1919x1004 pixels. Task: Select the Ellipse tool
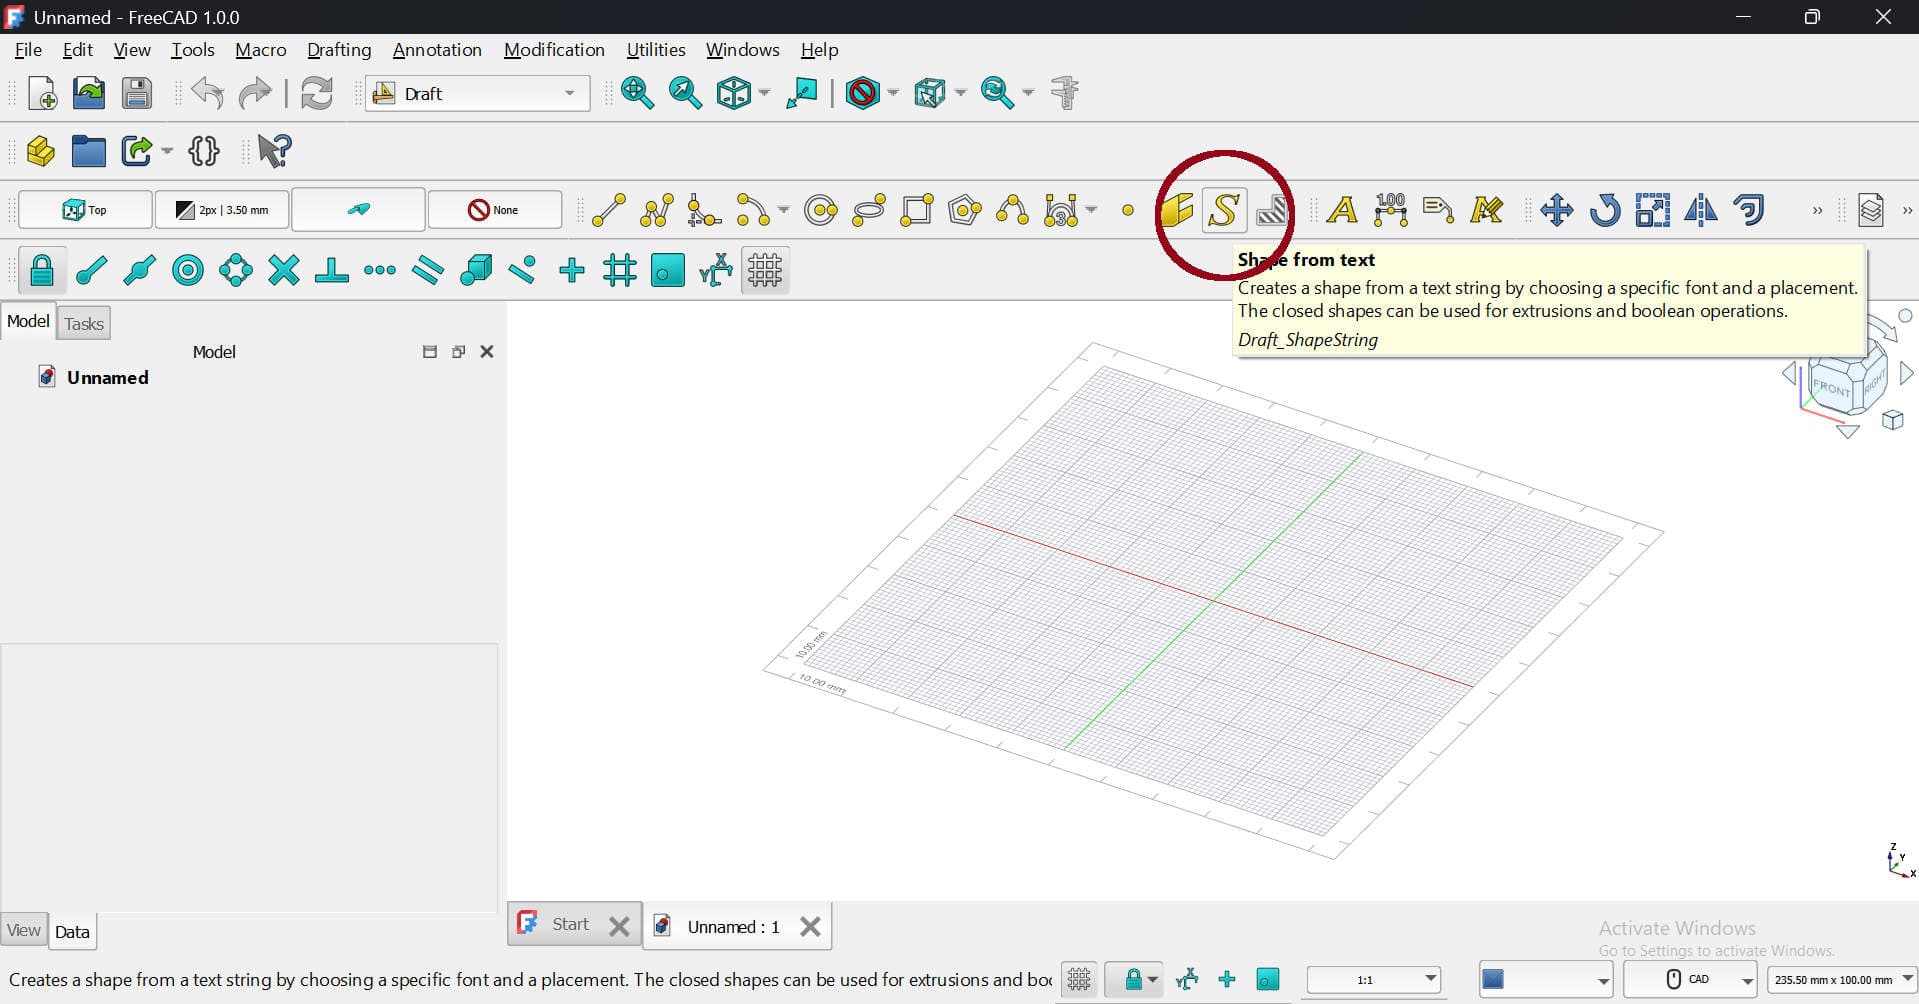869,210
